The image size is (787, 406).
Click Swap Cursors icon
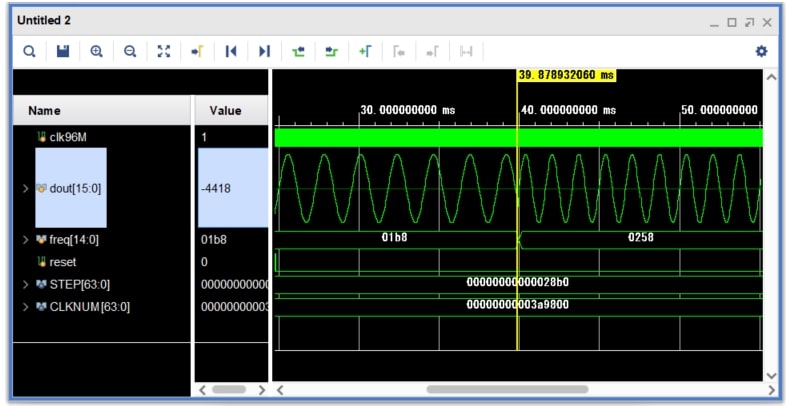click(466, 51)
